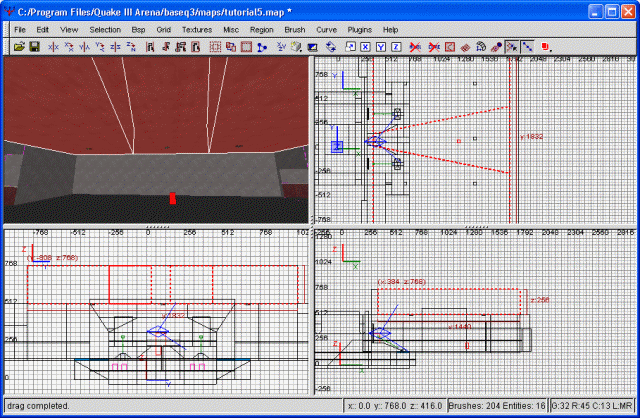Open the Brush menu

point(295,30)
